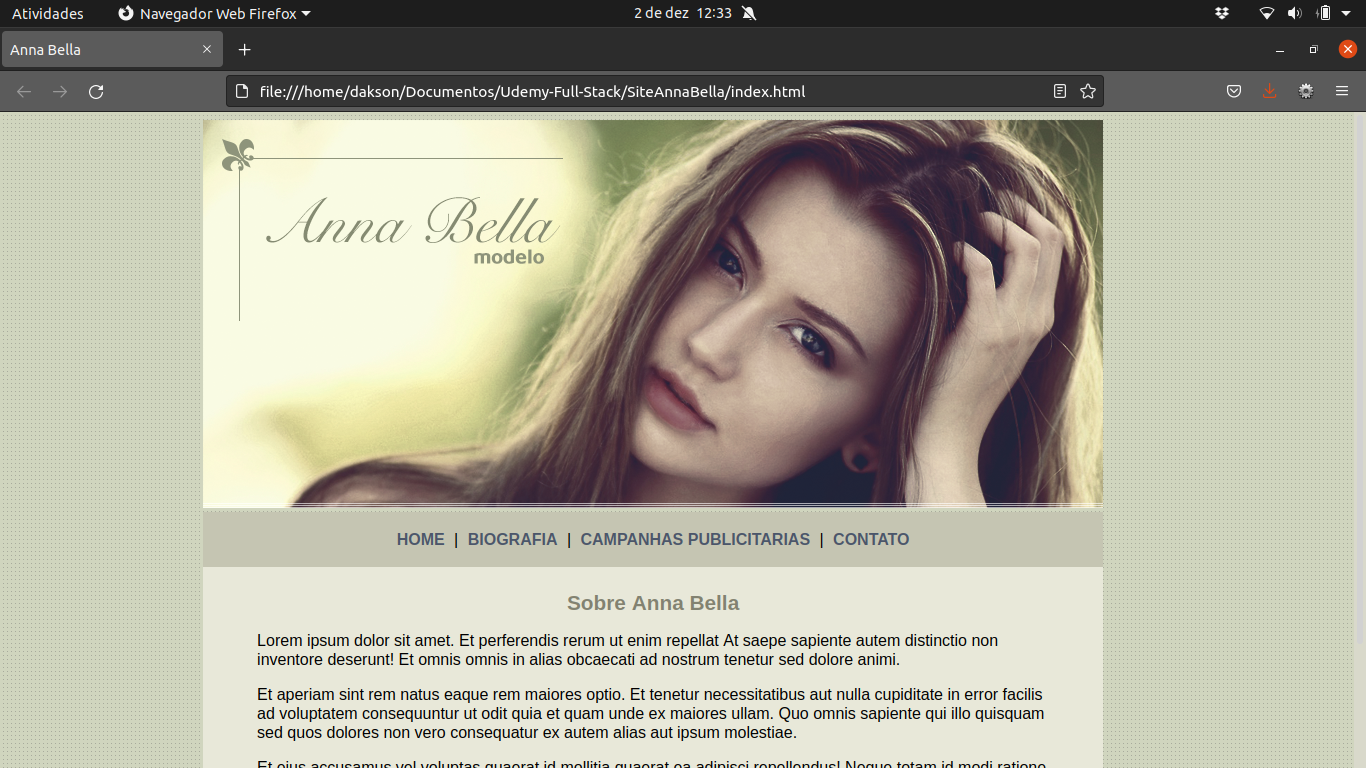Open the system status menu via battery indicator
Screen dimensions: 1366x768
1327,13
